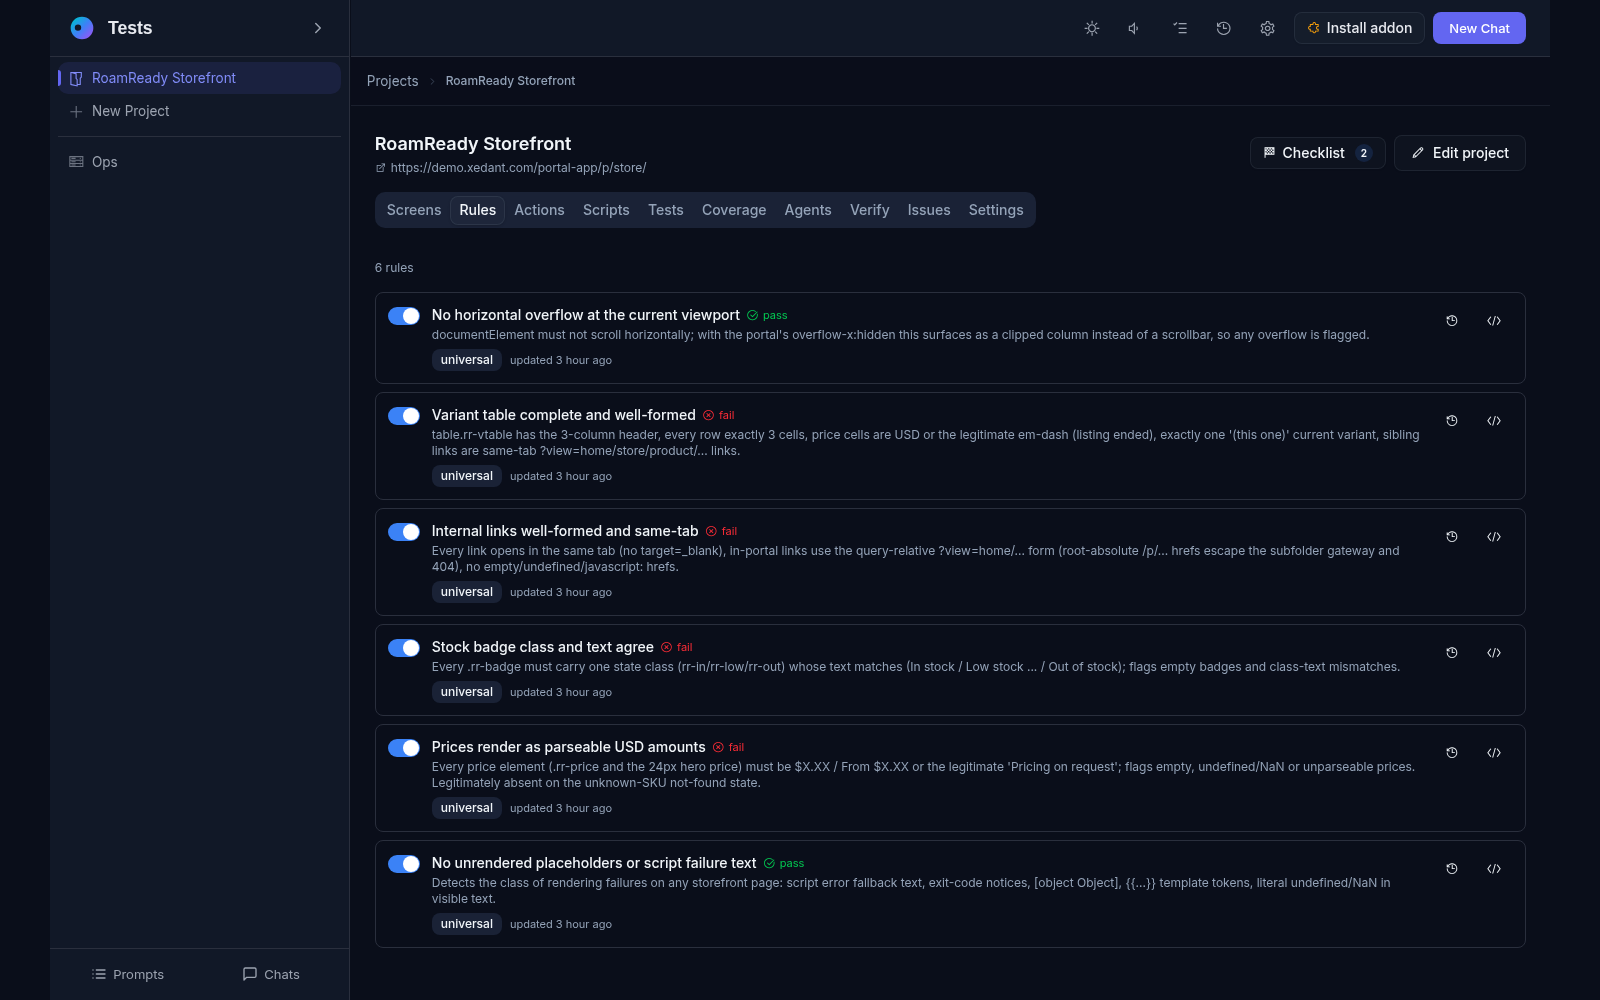This screenshot has height=1000, width=1600.
Task: Open the Checklist button
Action: click(x=1317, y=153)
